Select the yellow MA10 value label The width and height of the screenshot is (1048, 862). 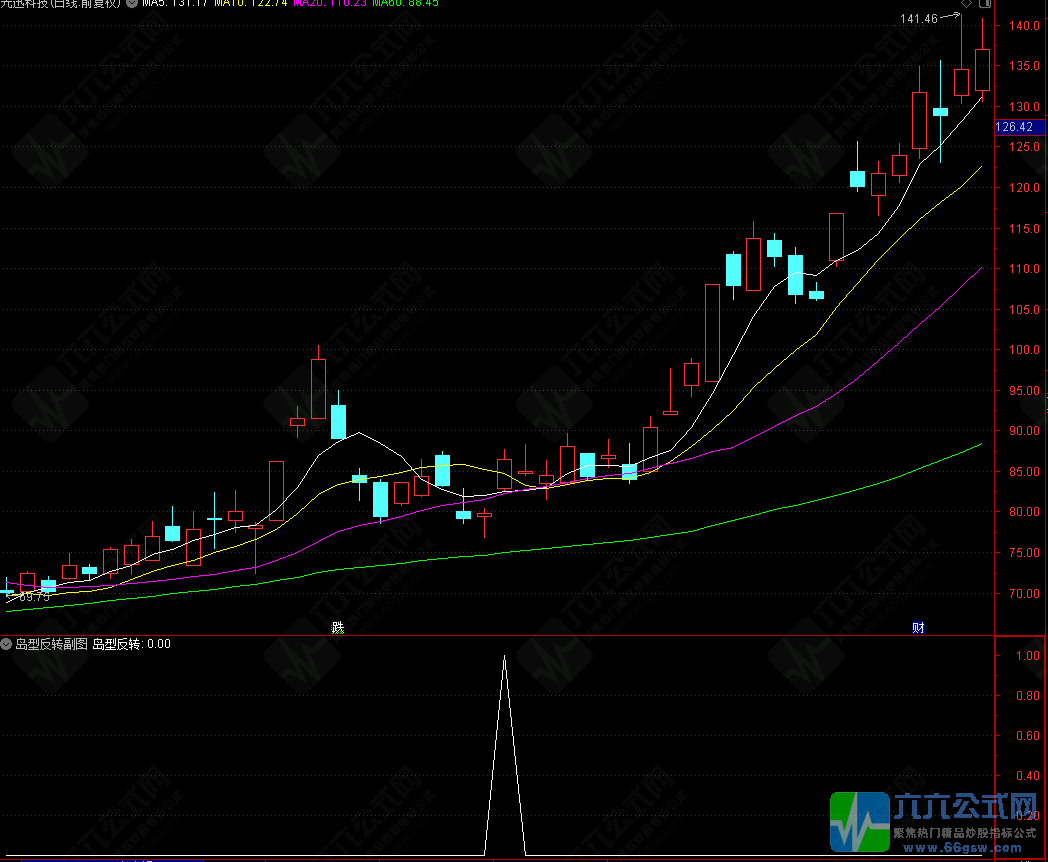tap(251, 3)
